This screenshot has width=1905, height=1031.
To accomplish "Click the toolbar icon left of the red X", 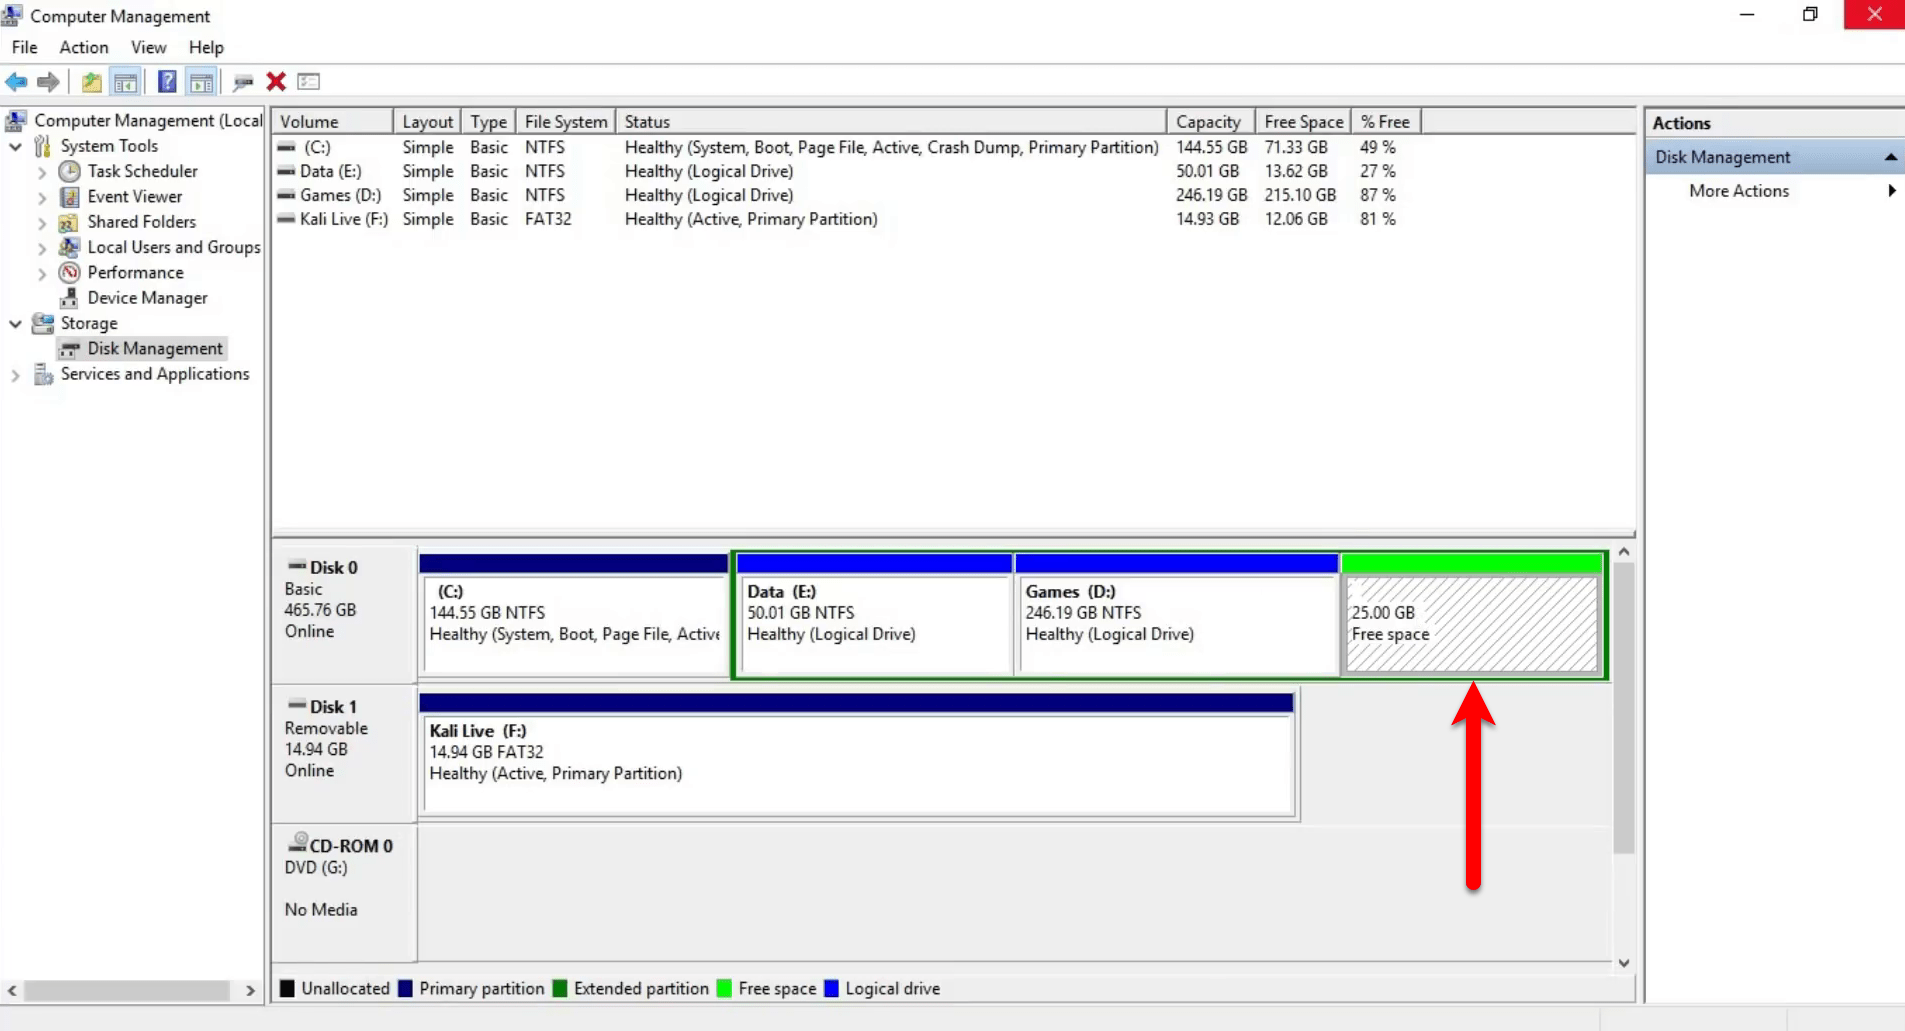I will tap(243, 82).
